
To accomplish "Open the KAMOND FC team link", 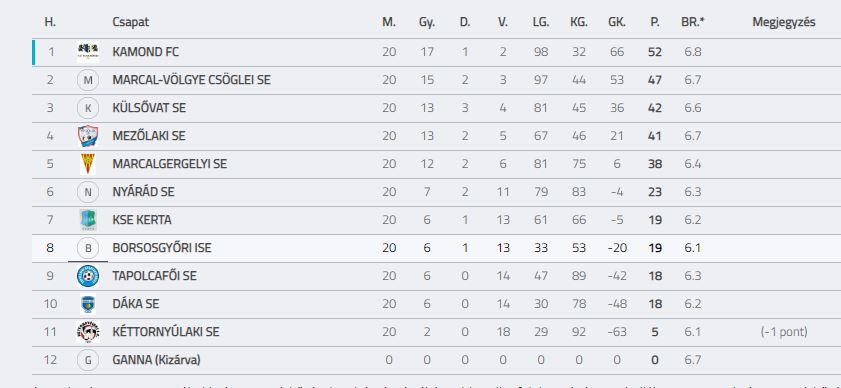I will click(x=145, y=52).
